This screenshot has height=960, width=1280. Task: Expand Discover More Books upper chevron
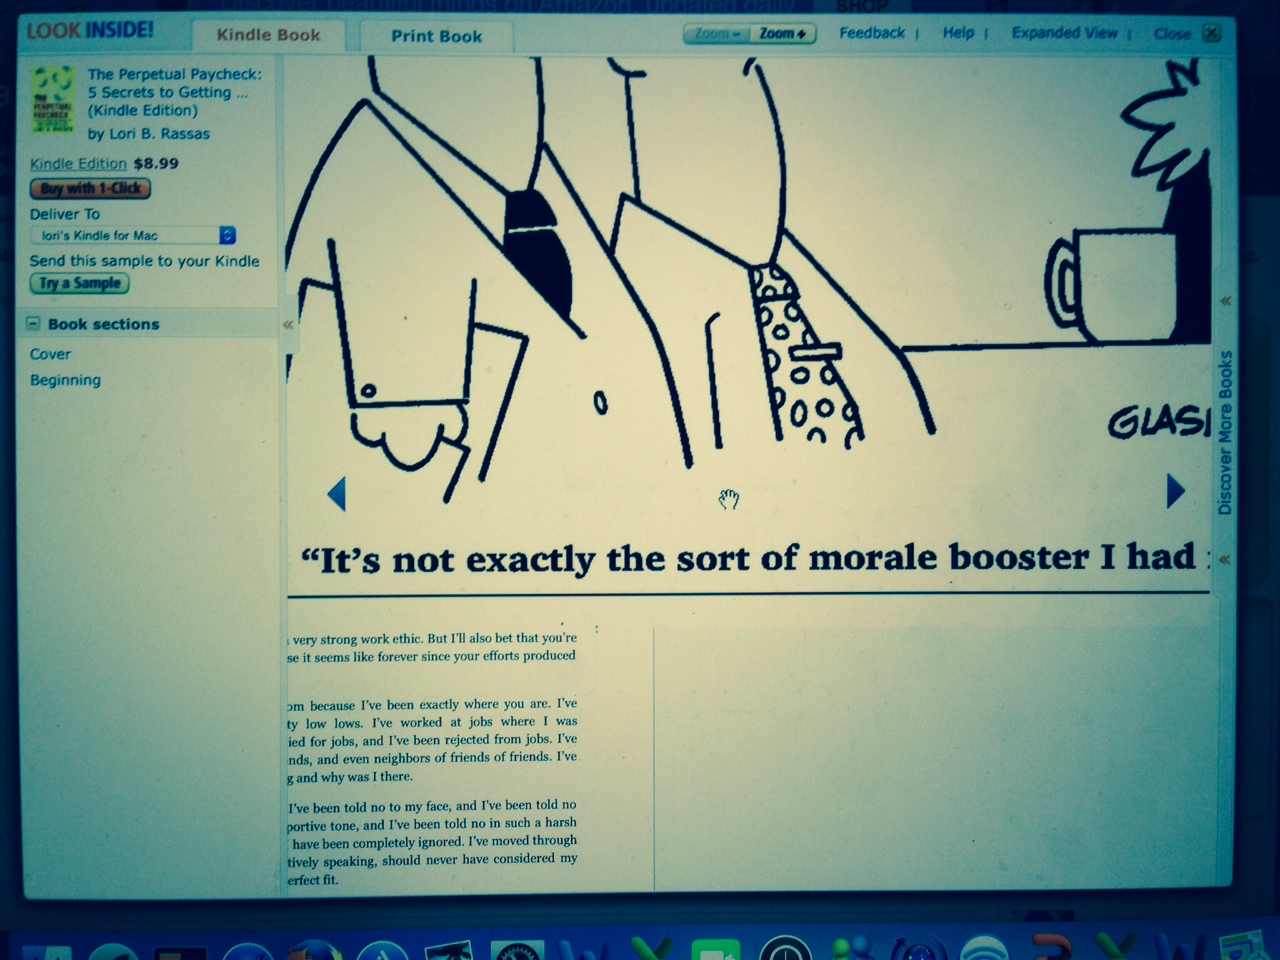coord(1225,300)
